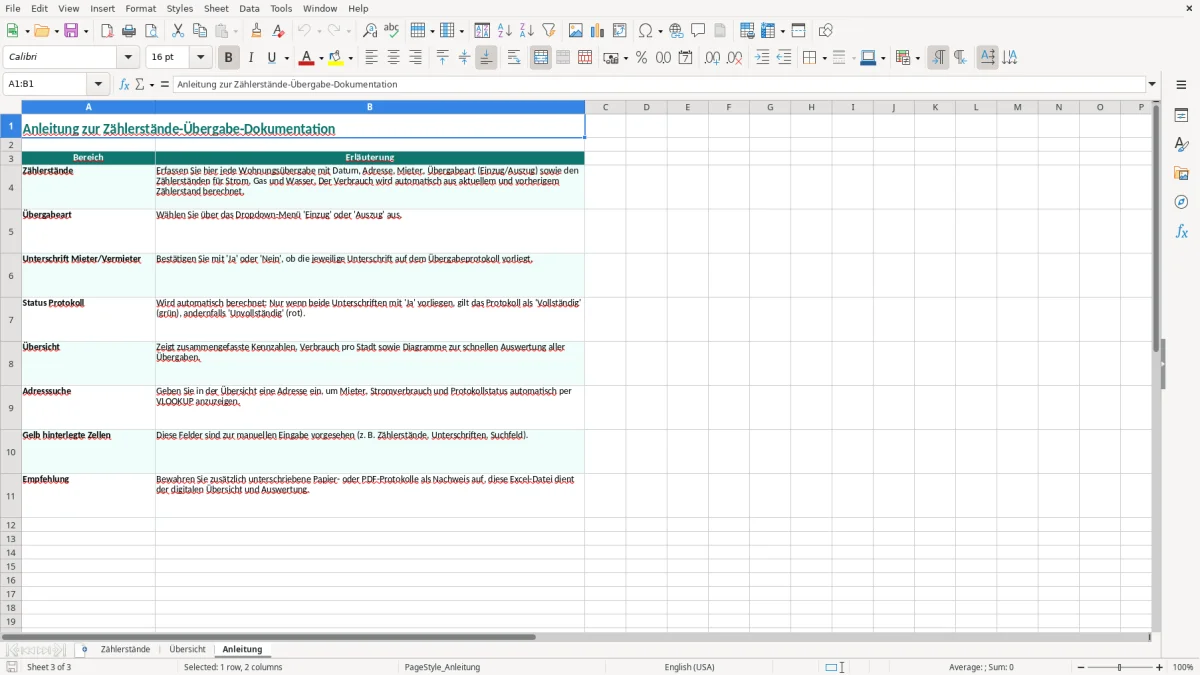Insert an image
This screenshot has width=1200, height=675.
[576, 31]
